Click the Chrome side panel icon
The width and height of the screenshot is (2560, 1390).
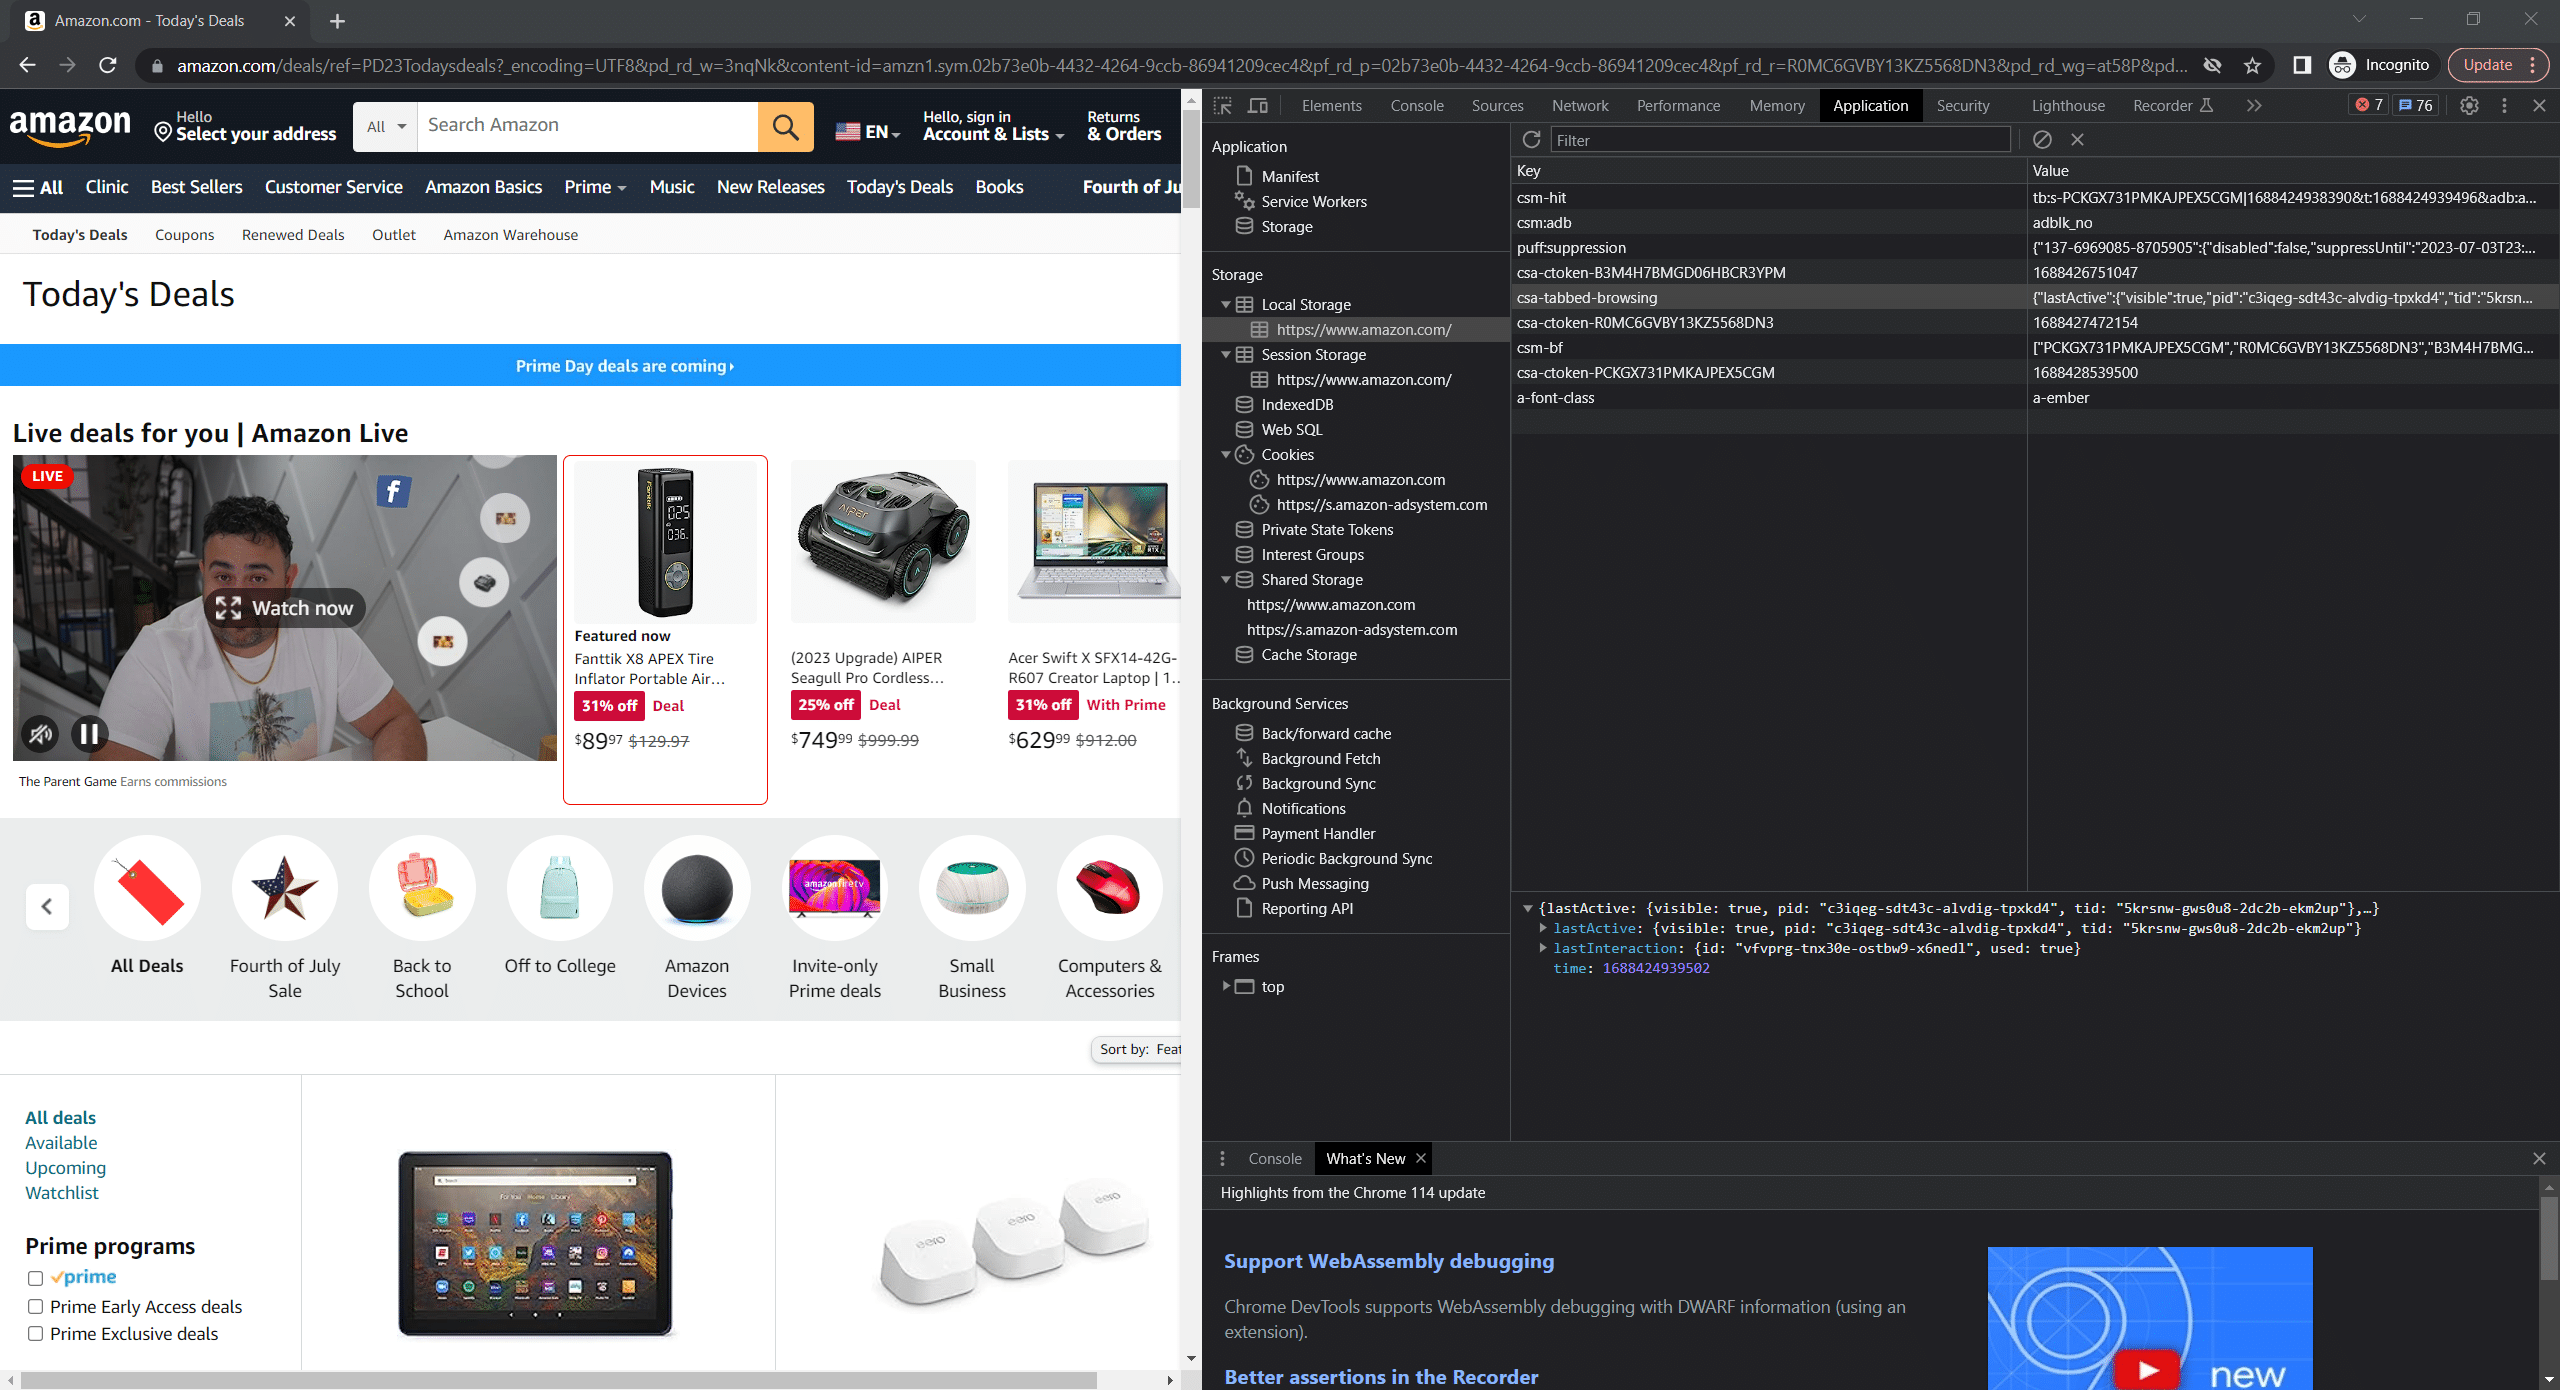2302,65
